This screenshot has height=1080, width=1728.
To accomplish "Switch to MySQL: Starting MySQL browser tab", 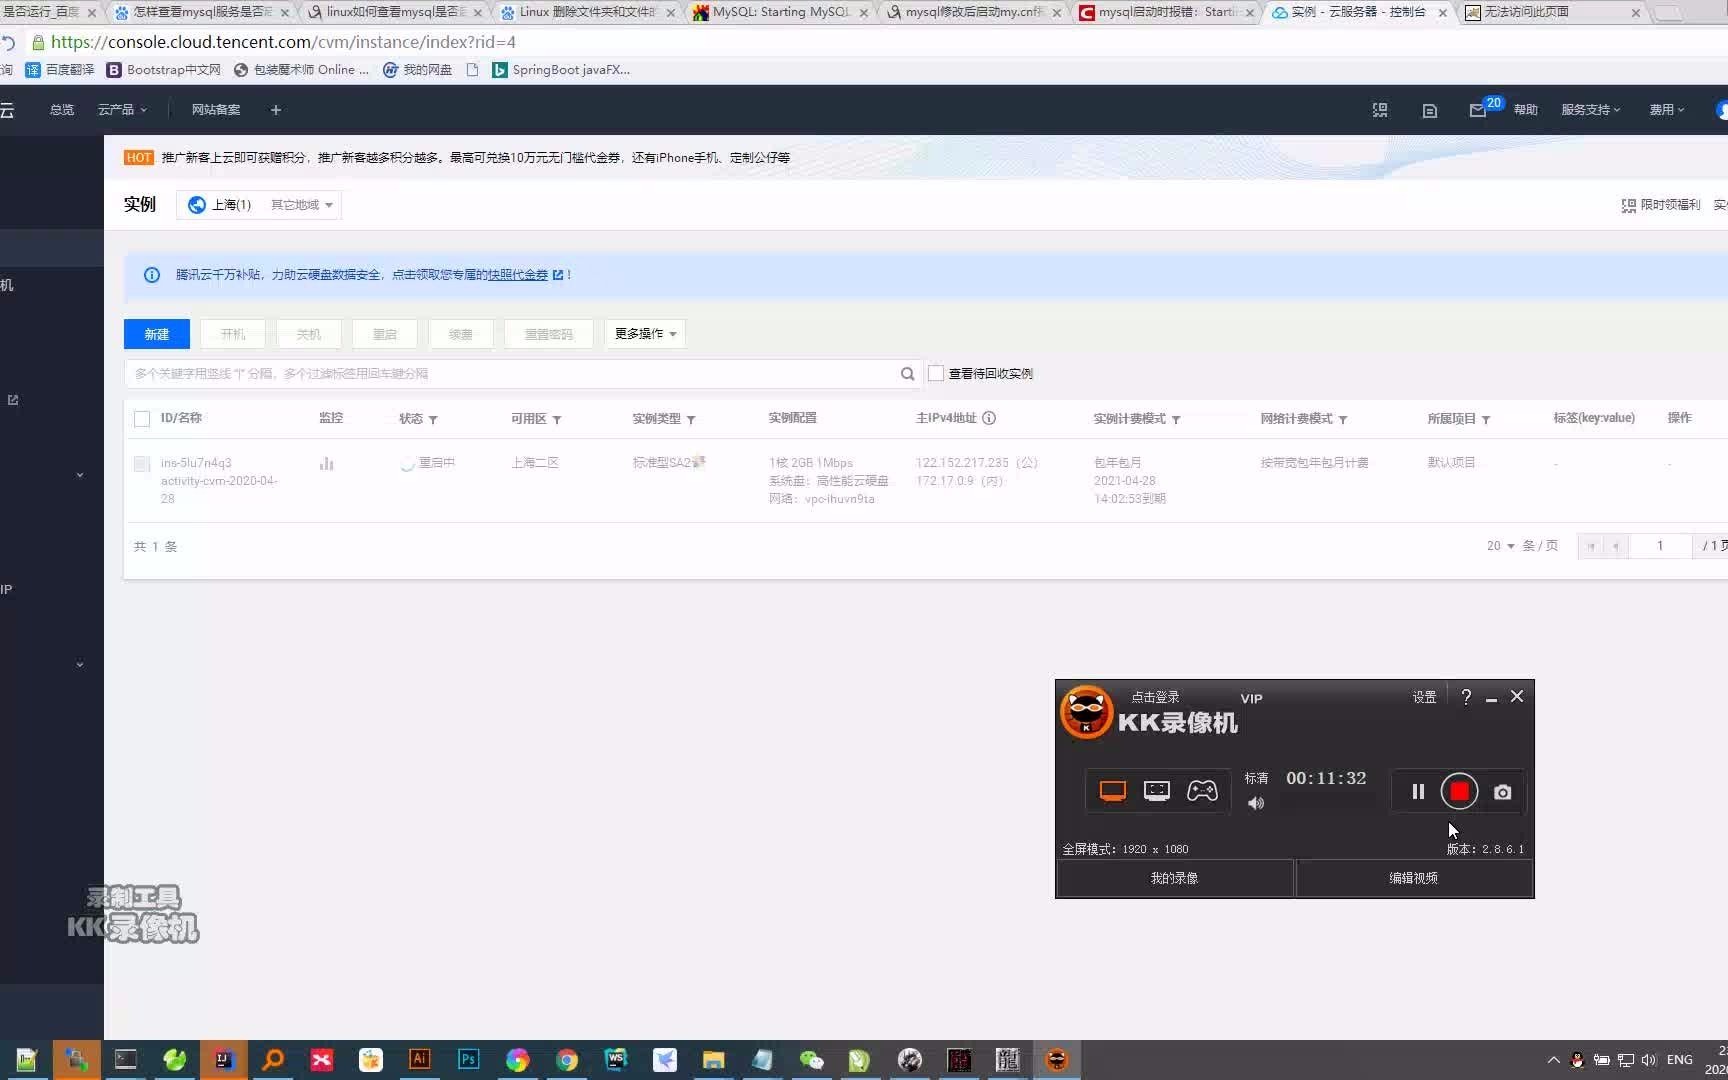I will coord(780,12).
